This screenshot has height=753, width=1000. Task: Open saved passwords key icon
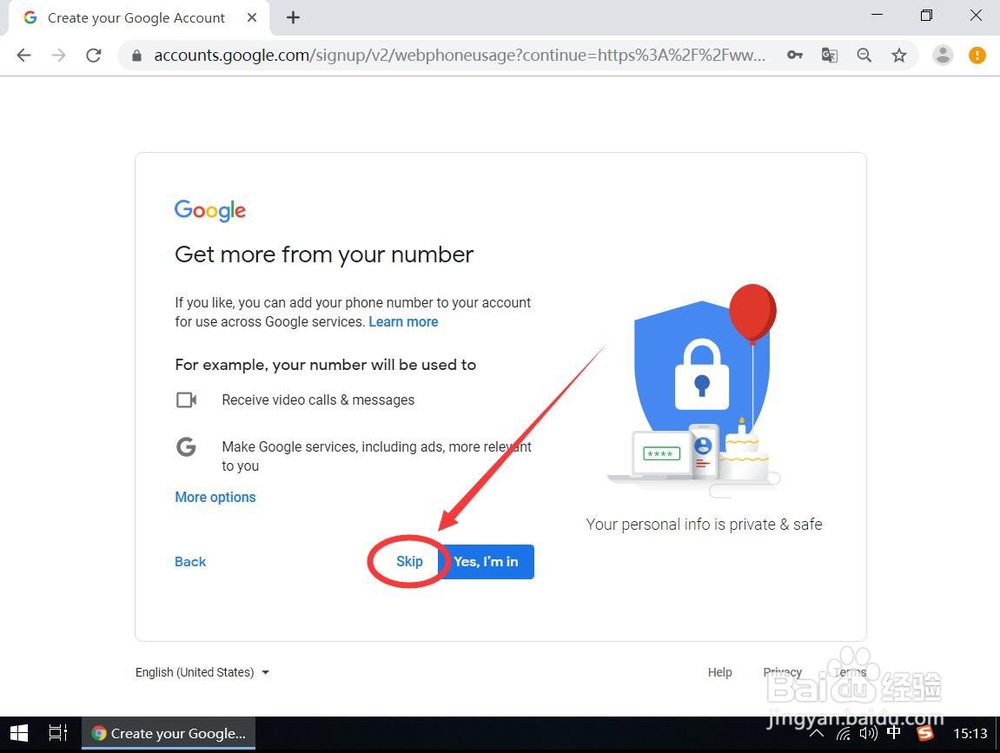click(795, 55)
